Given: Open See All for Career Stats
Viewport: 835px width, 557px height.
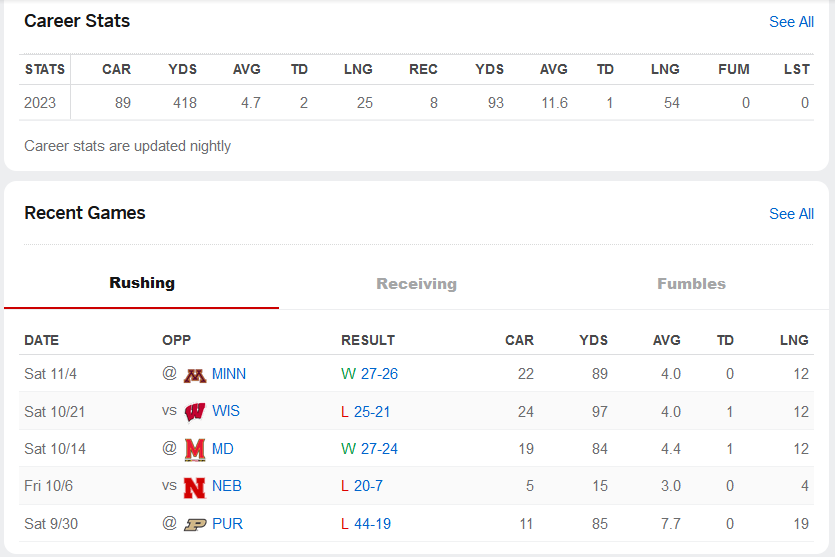Looking at the screenshot, I should pos(791,22).
